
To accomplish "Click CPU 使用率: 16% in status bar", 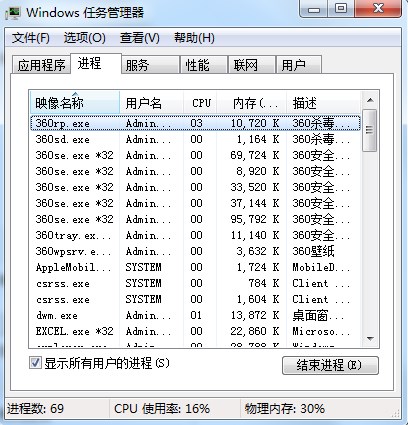I will (162, 409).
